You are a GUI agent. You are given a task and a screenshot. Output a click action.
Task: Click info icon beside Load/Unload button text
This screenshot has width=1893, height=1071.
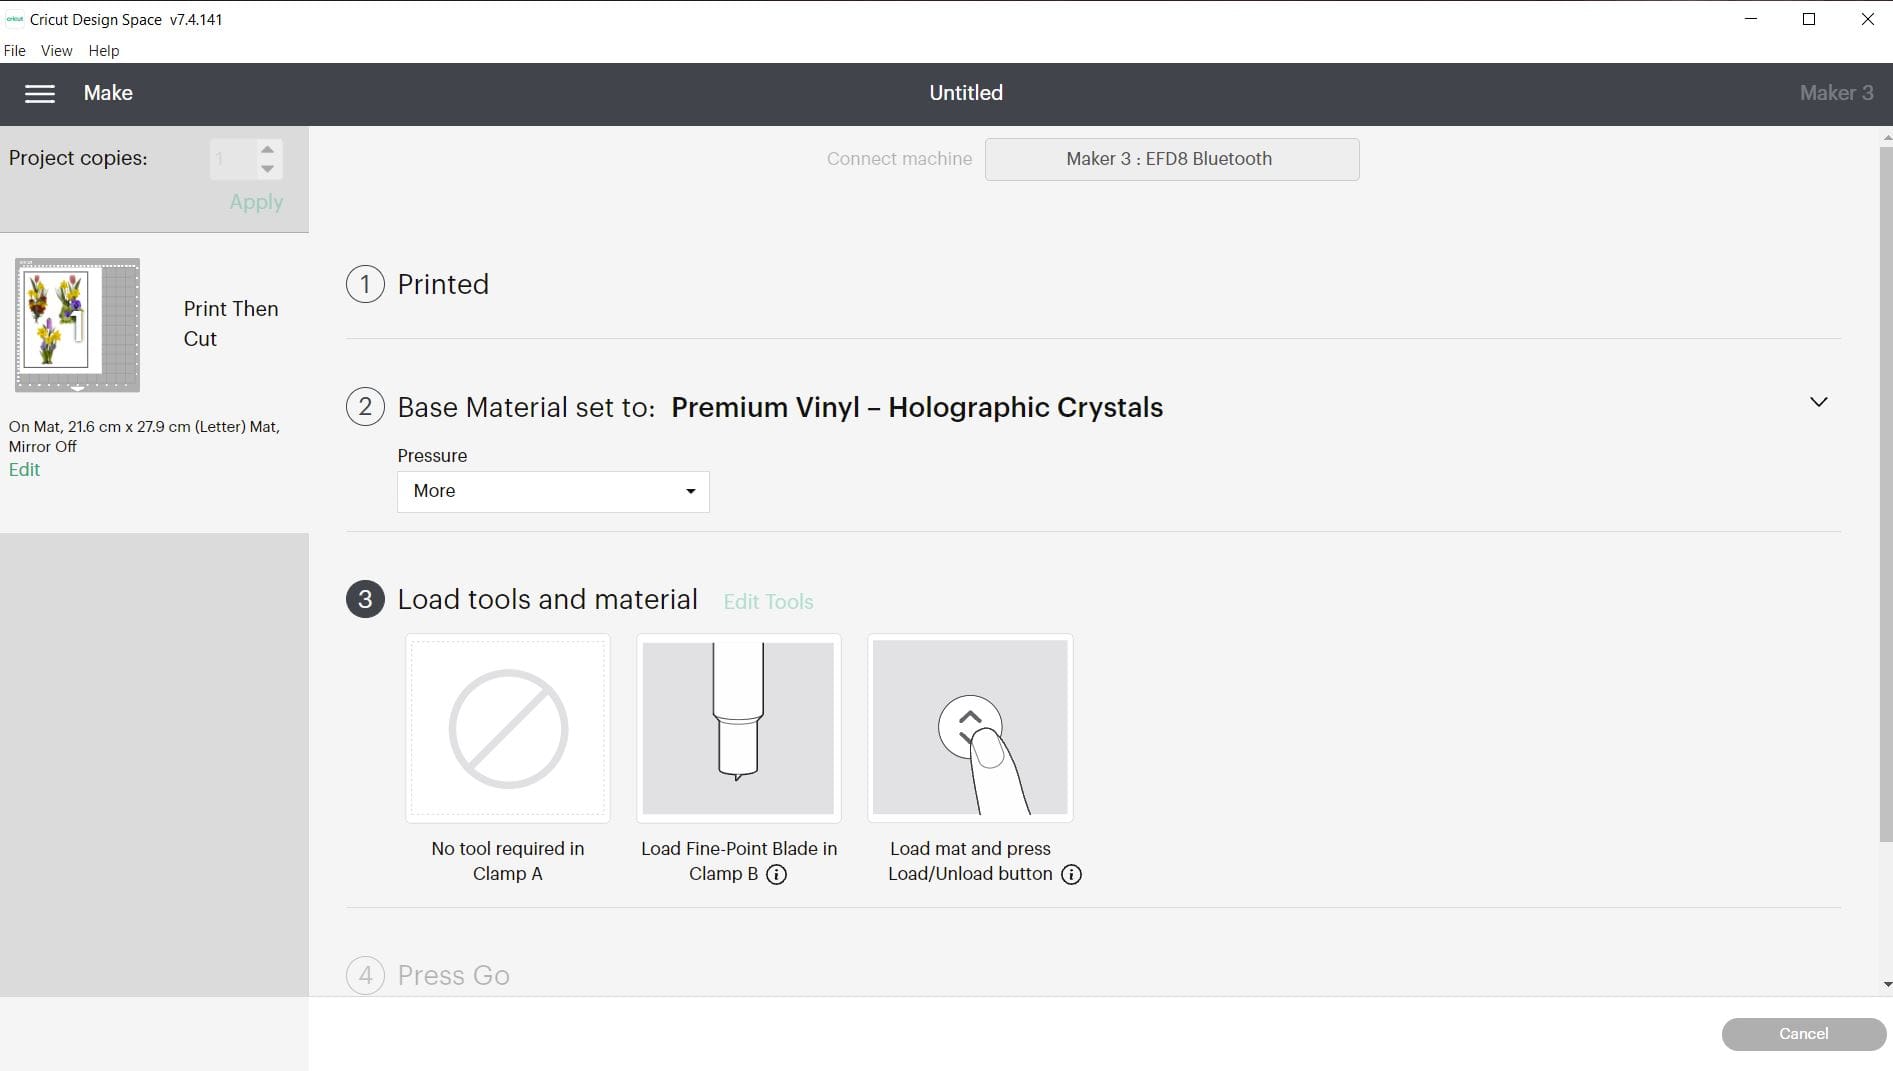(1071, 875)
